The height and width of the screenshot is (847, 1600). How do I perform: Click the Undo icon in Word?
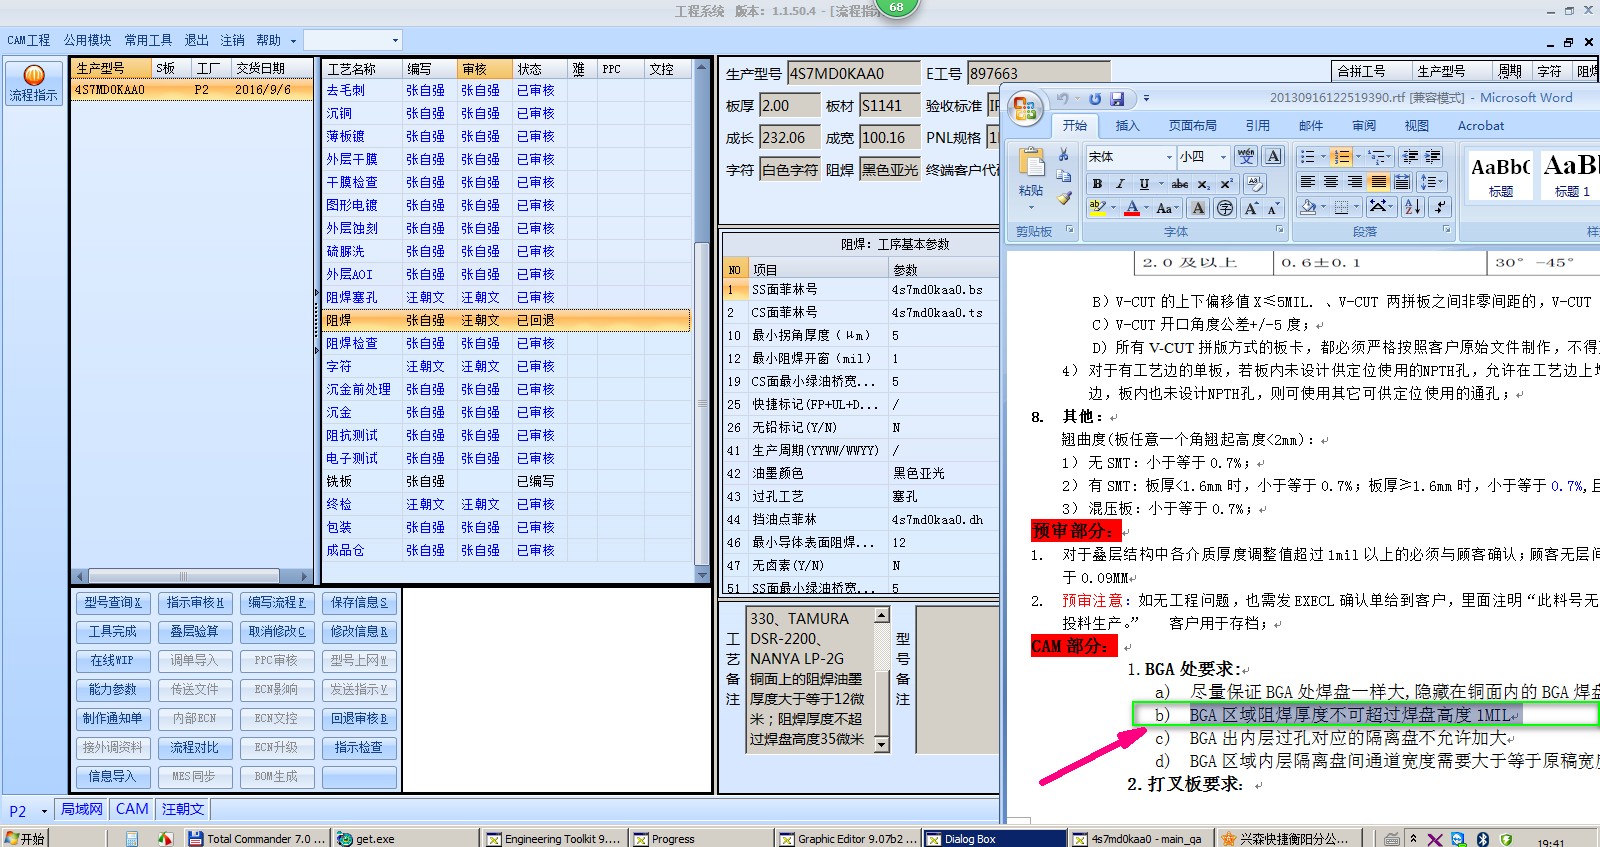[1064, 98]
